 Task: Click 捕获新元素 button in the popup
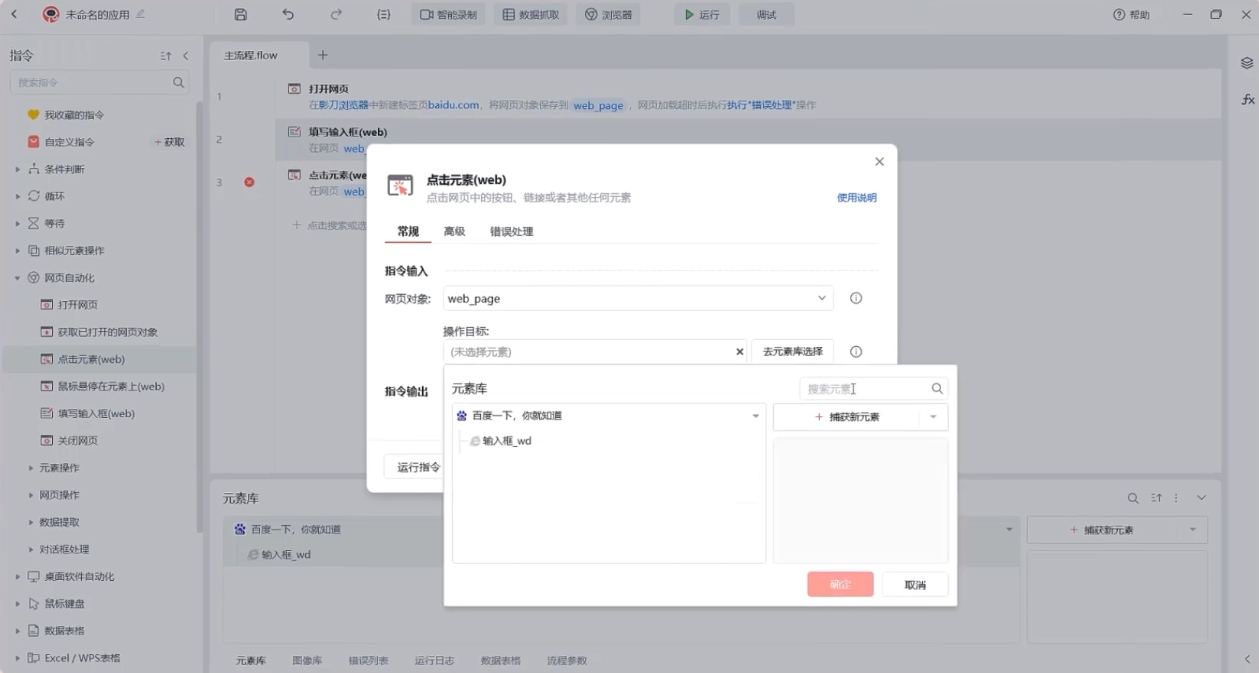[846, 417]
